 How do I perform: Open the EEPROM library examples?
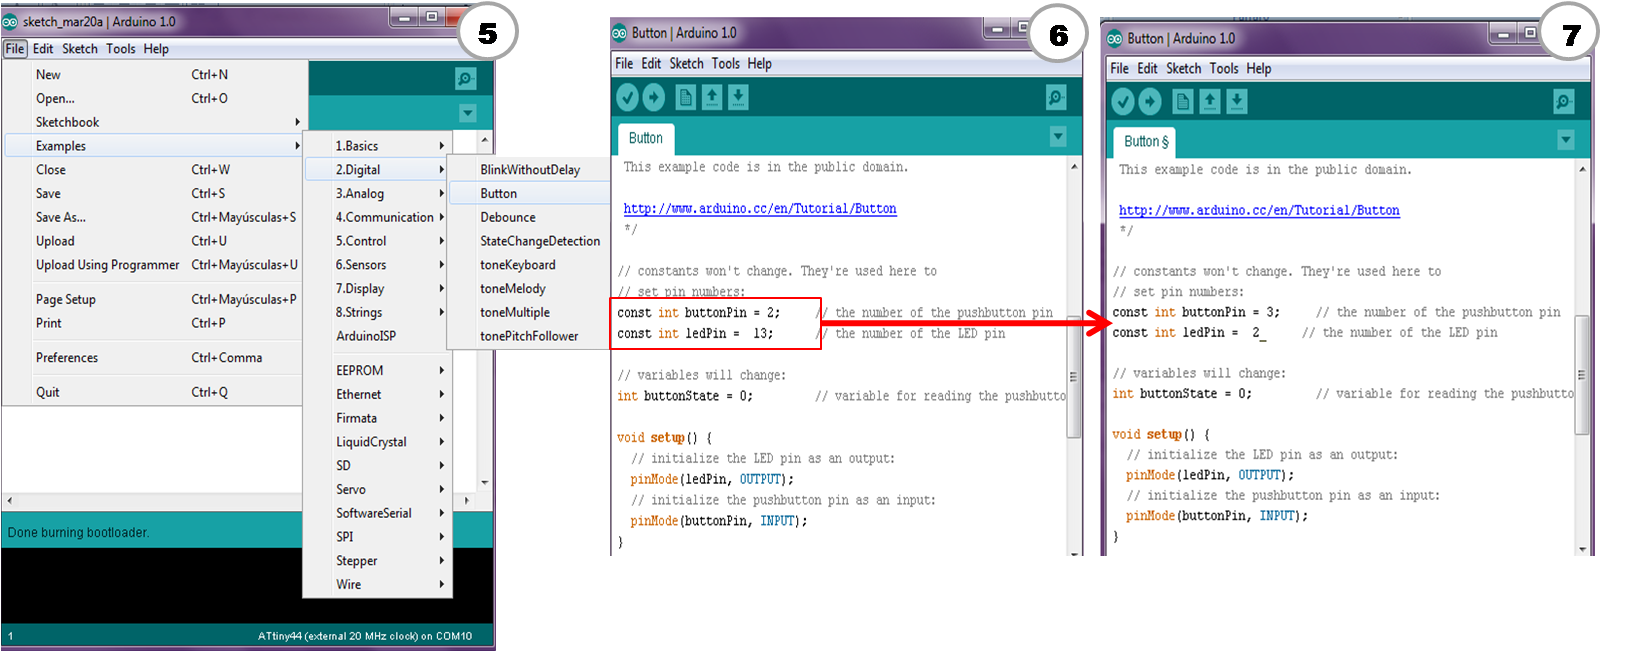tap(379, 370)
